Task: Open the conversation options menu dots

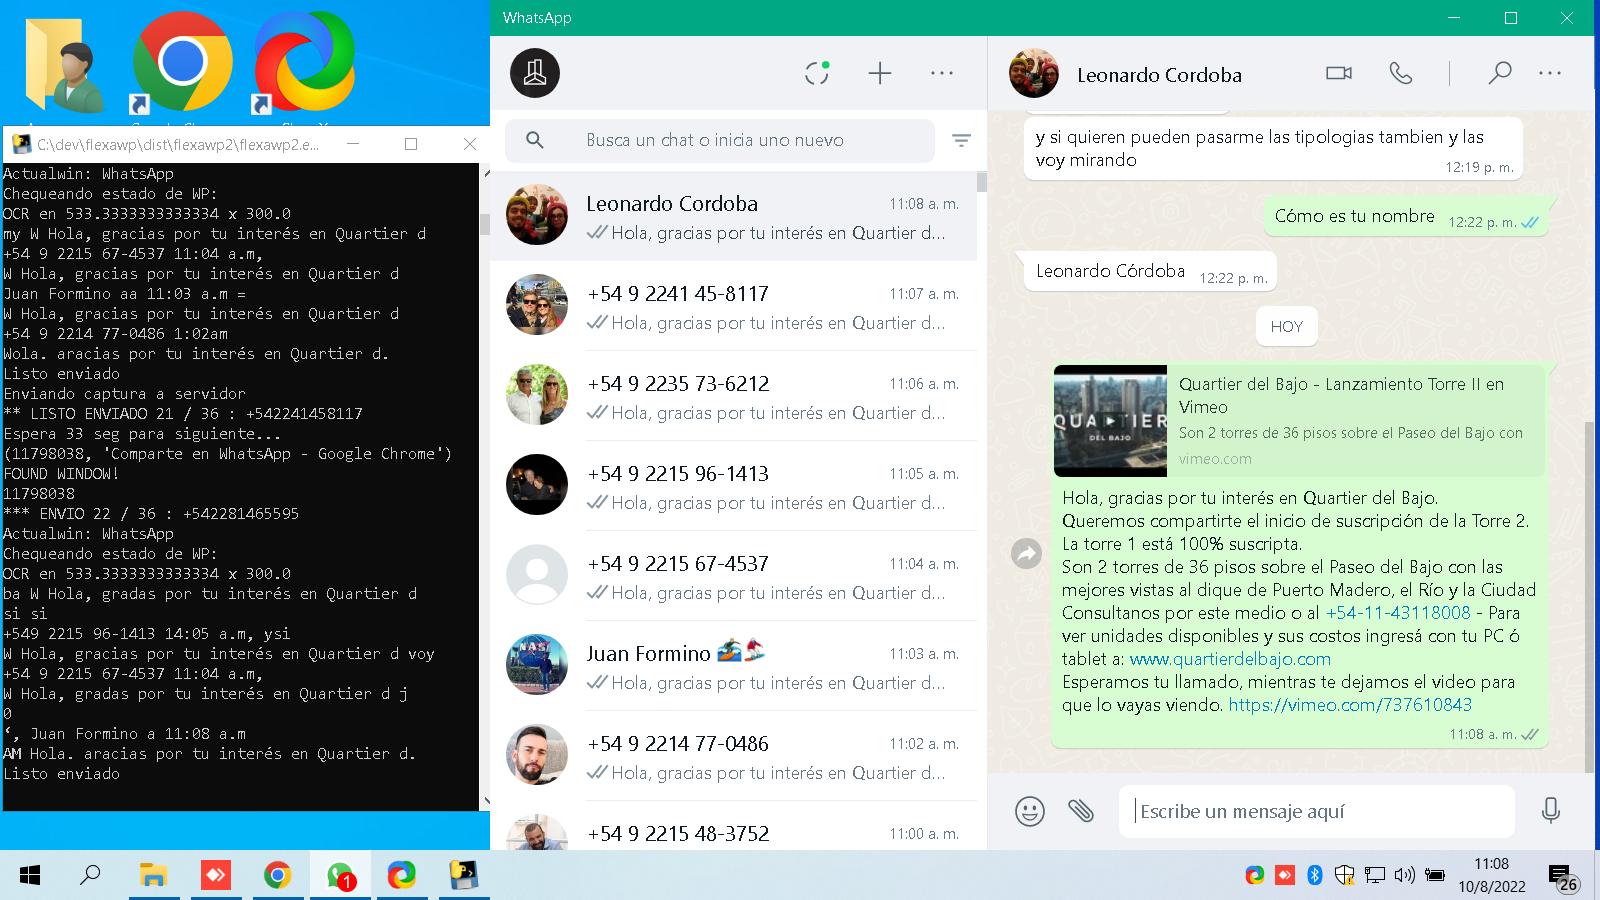Action: click(1550, 73)
